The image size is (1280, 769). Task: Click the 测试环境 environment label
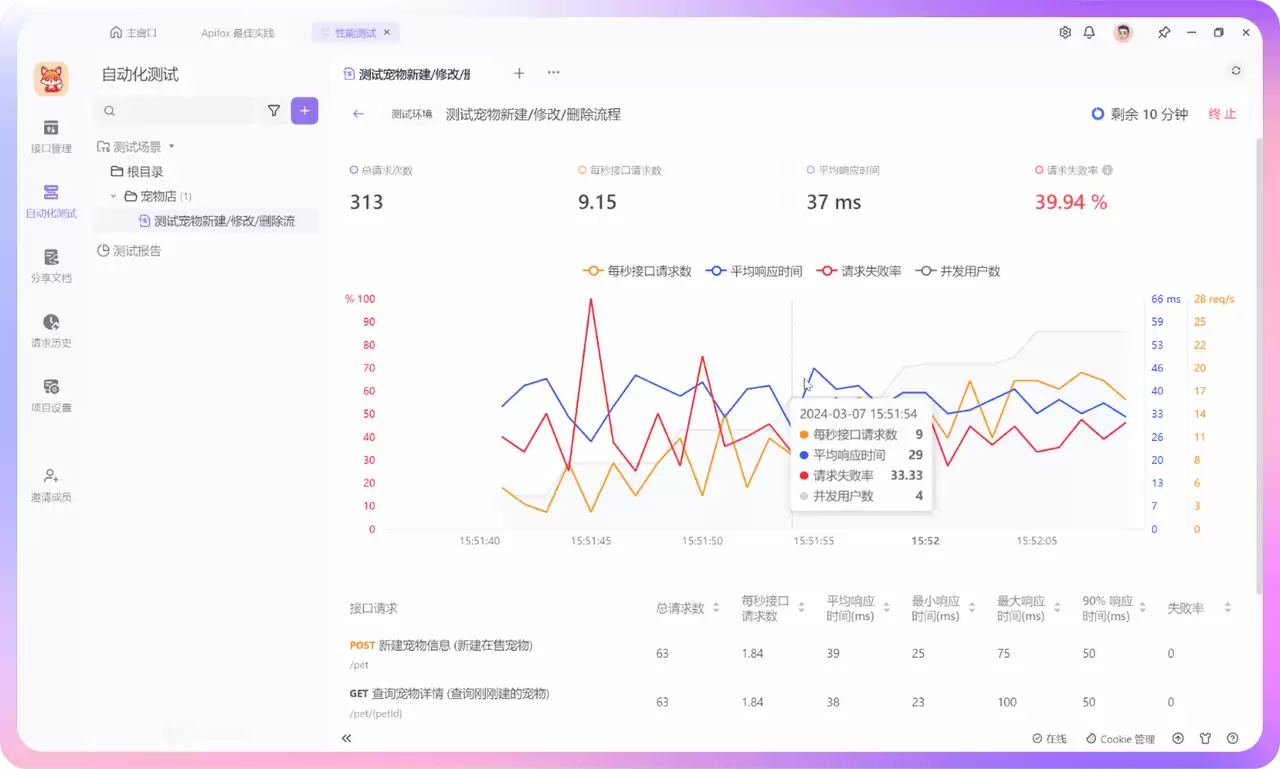coord(412,114)
